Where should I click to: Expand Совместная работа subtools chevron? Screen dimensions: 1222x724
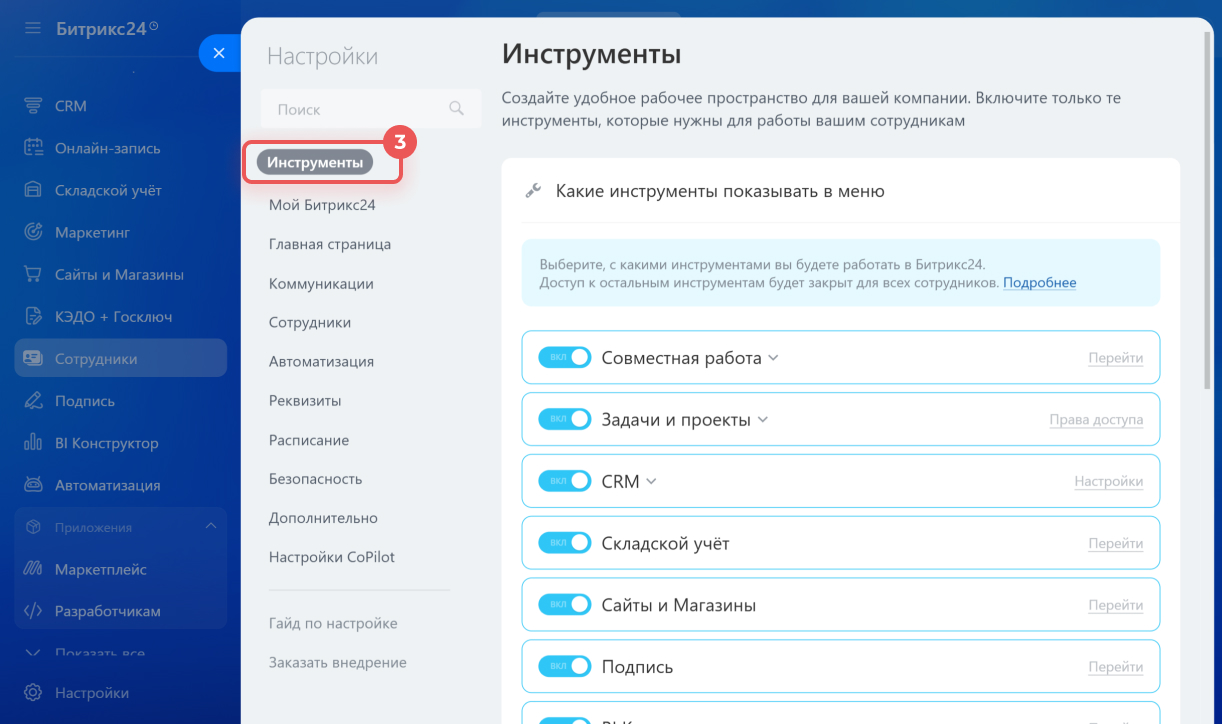pos(773,358)
